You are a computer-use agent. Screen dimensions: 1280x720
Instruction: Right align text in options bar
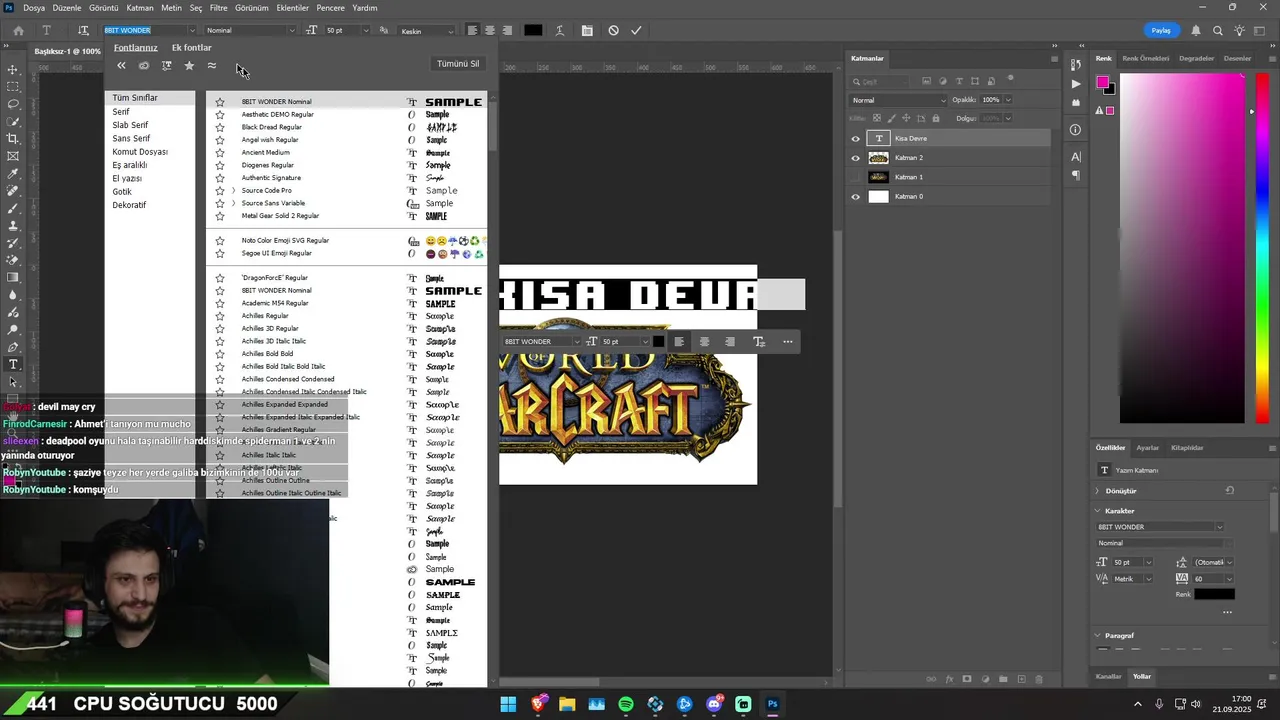pos(507,30)
